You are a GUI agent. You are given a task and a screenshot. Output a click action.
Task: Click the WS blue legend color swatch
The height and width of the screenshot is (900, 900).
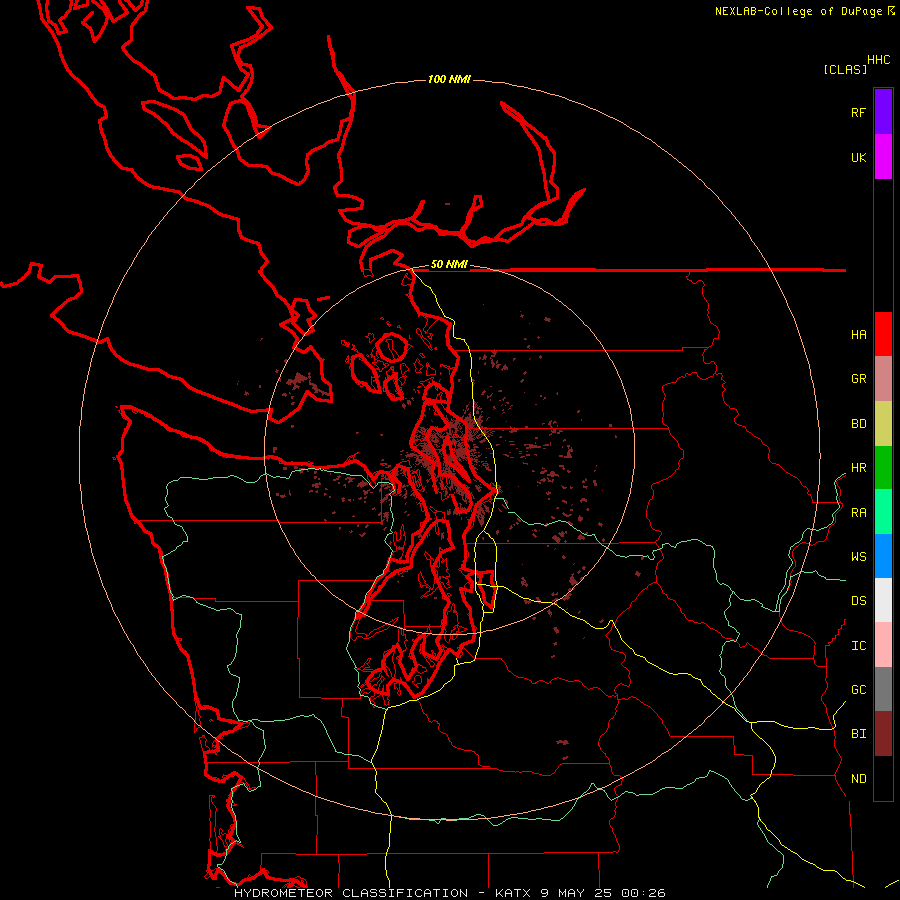click(x=883, y=556)
